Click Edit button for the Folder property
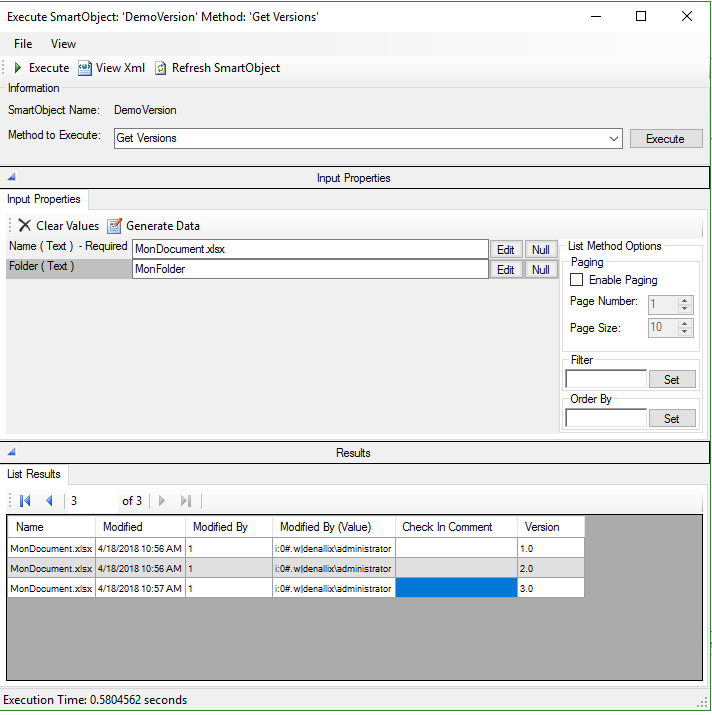712x715 pixels. pos(506,270)
